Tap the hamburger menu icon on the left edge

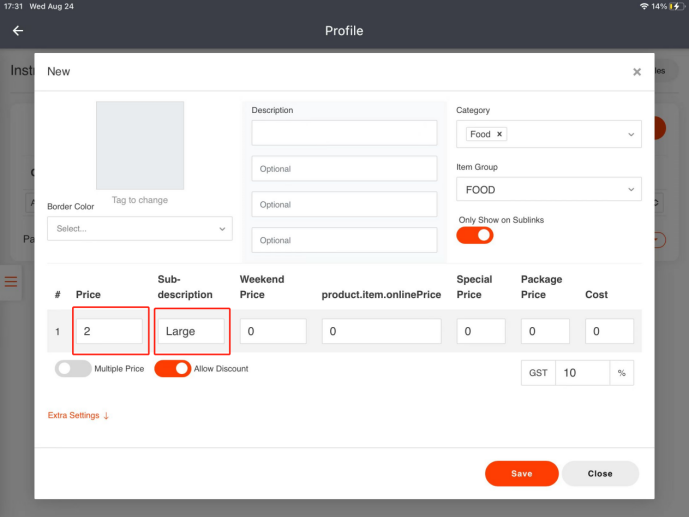pos(12,282)
